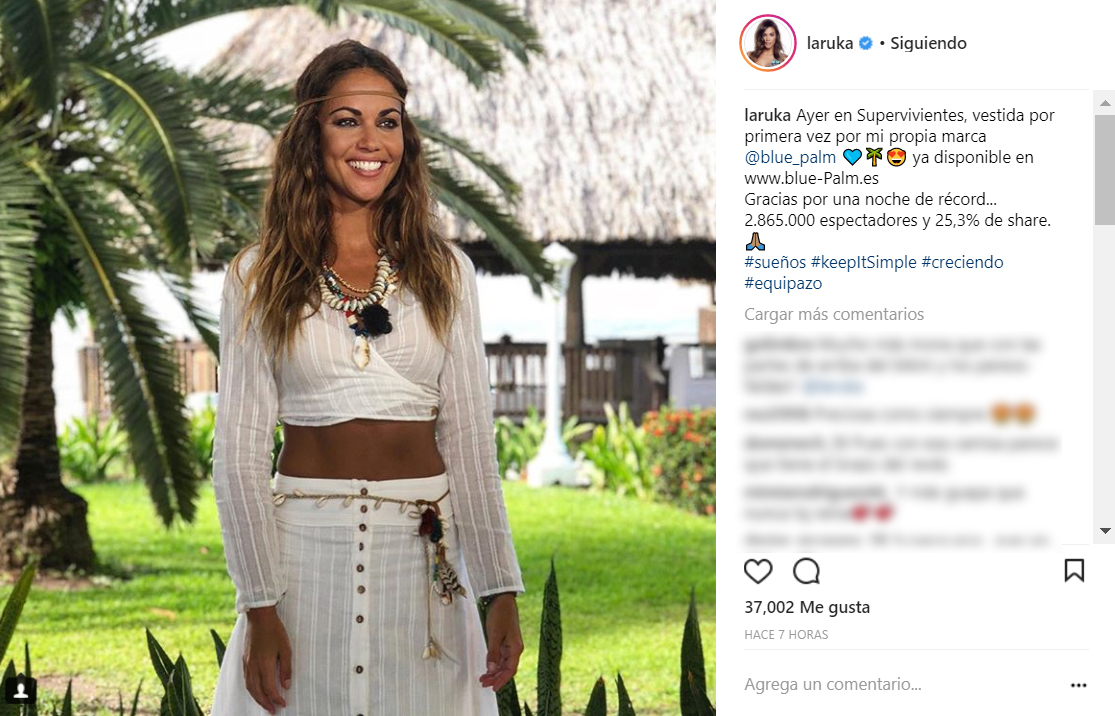Open the three-dot more options menu
Screen dimensions: 1115x716
1078,685
